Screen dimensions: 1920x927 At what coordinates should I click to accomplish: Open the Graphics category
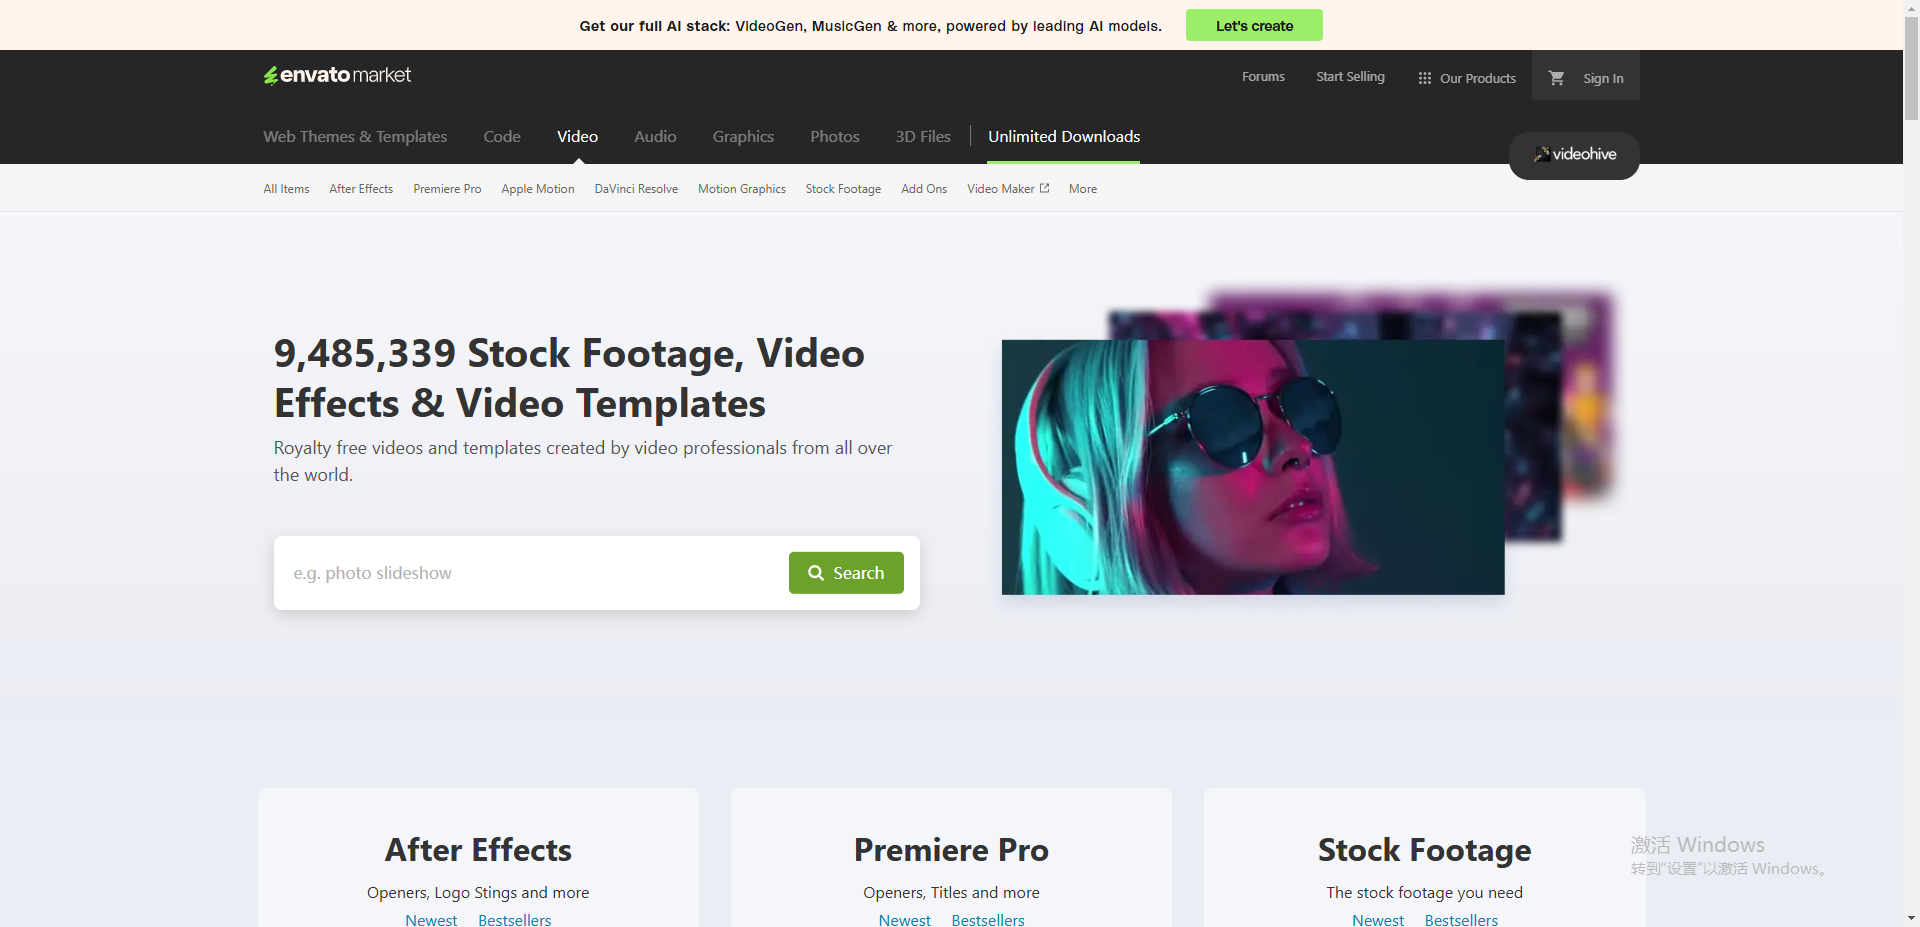(743, 136)
